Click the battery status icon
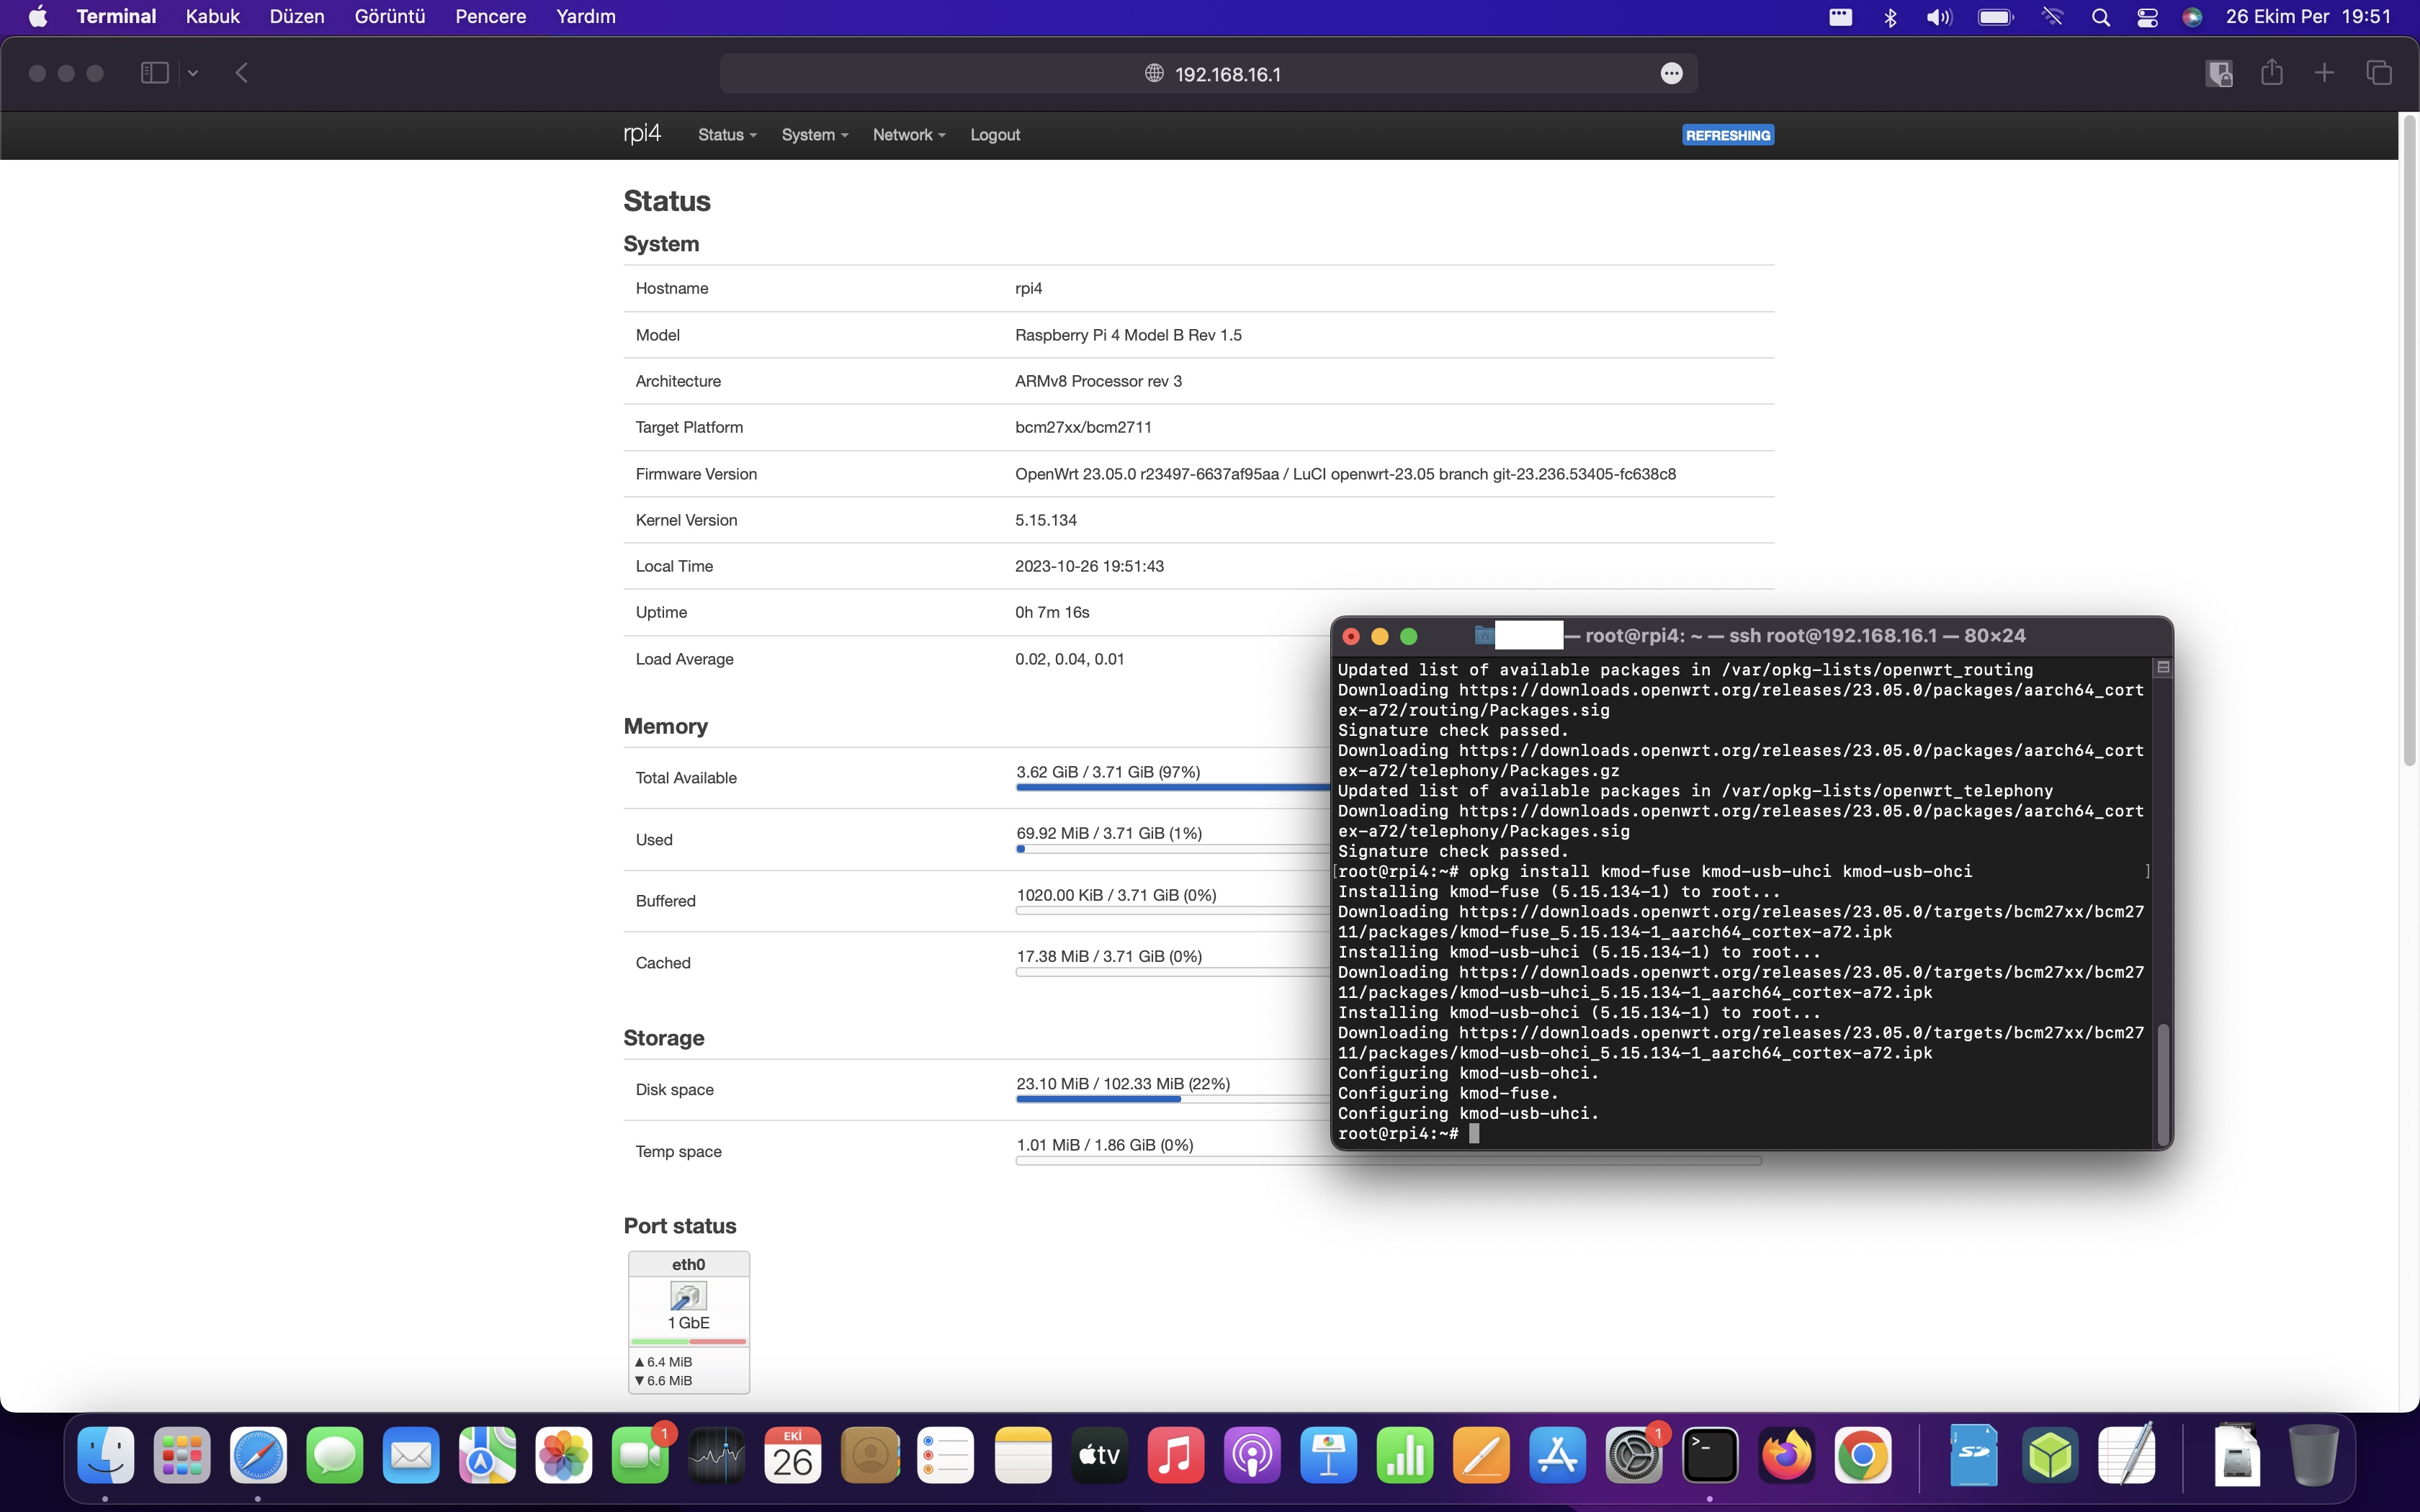Screen dimensions: 2420x1512 pyautogui.click(x=1996, y=17)
